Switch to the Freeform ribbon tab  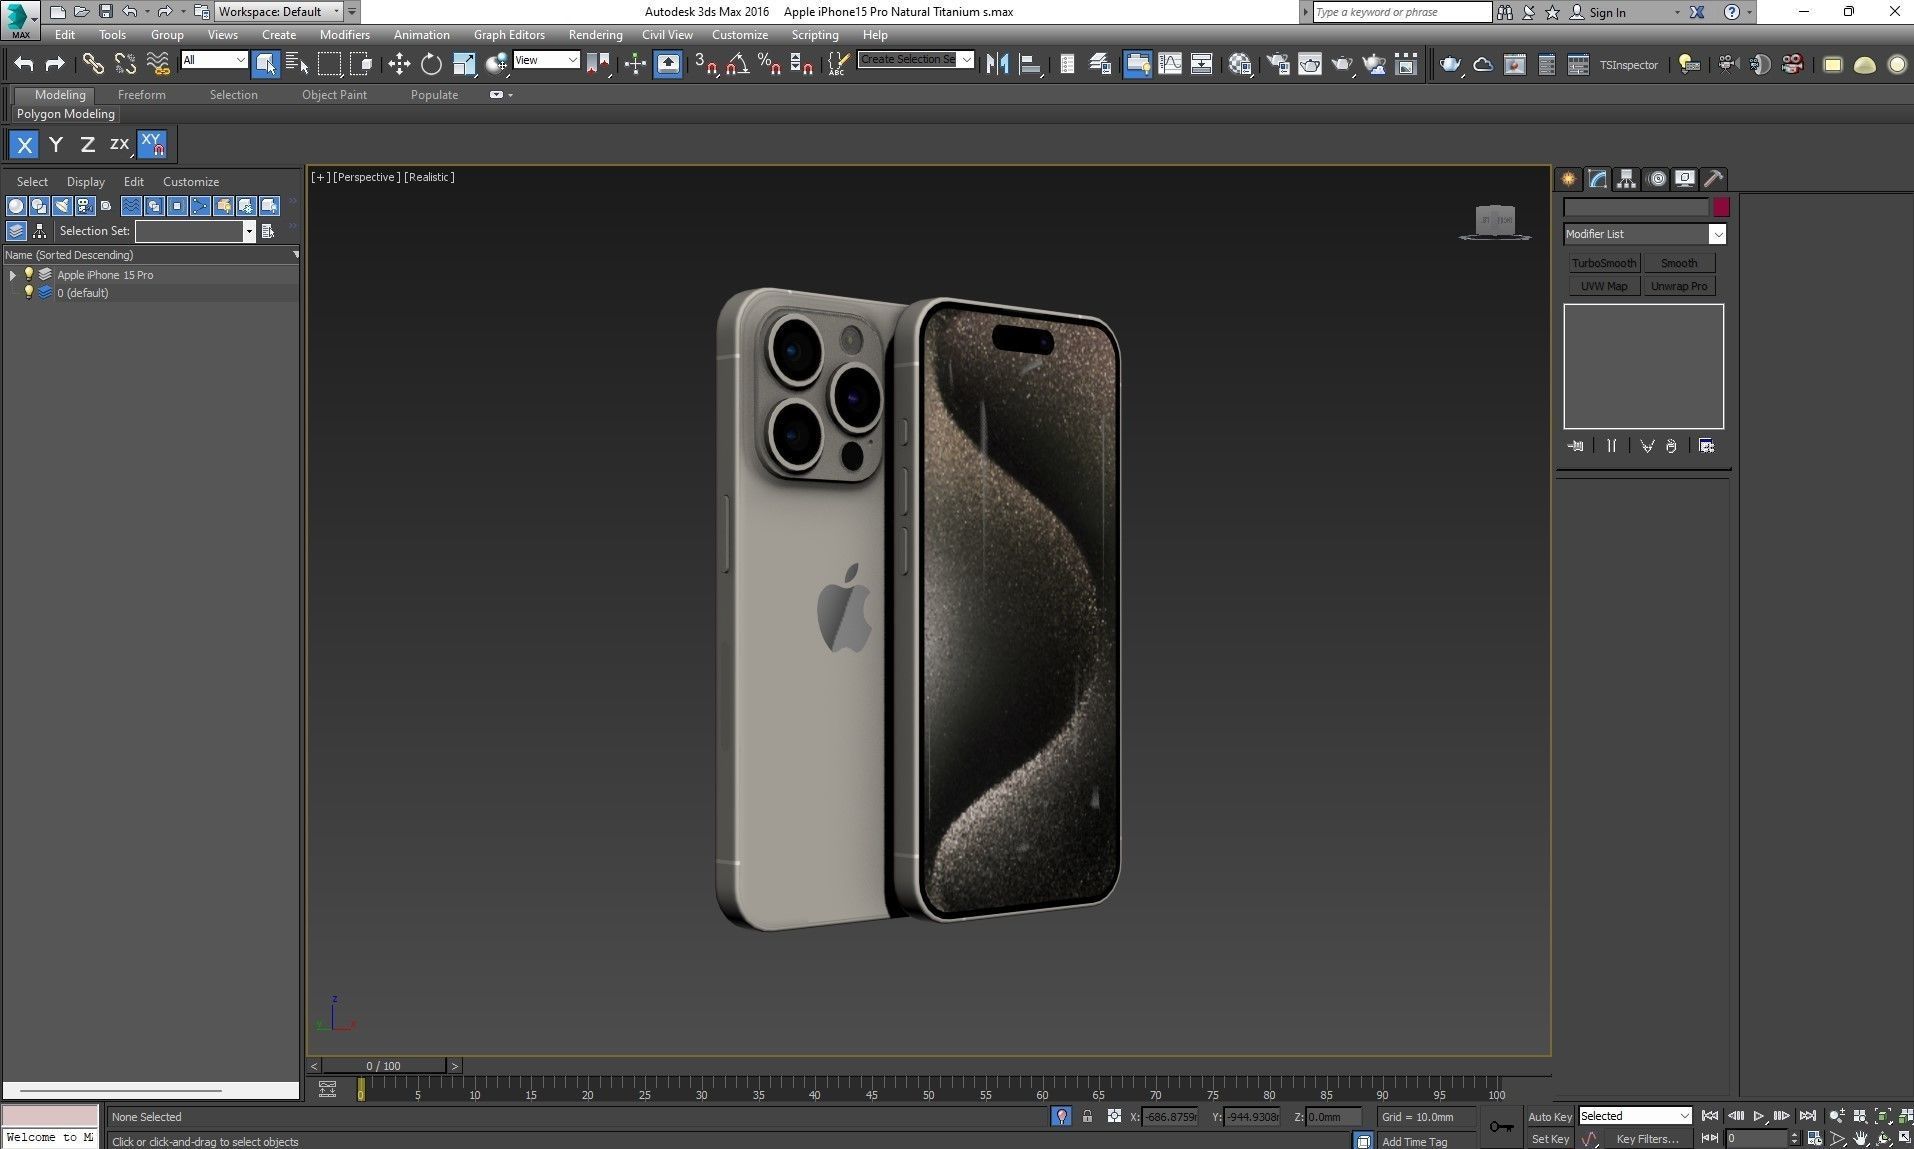pyautogui.click(x=142, y=95)
